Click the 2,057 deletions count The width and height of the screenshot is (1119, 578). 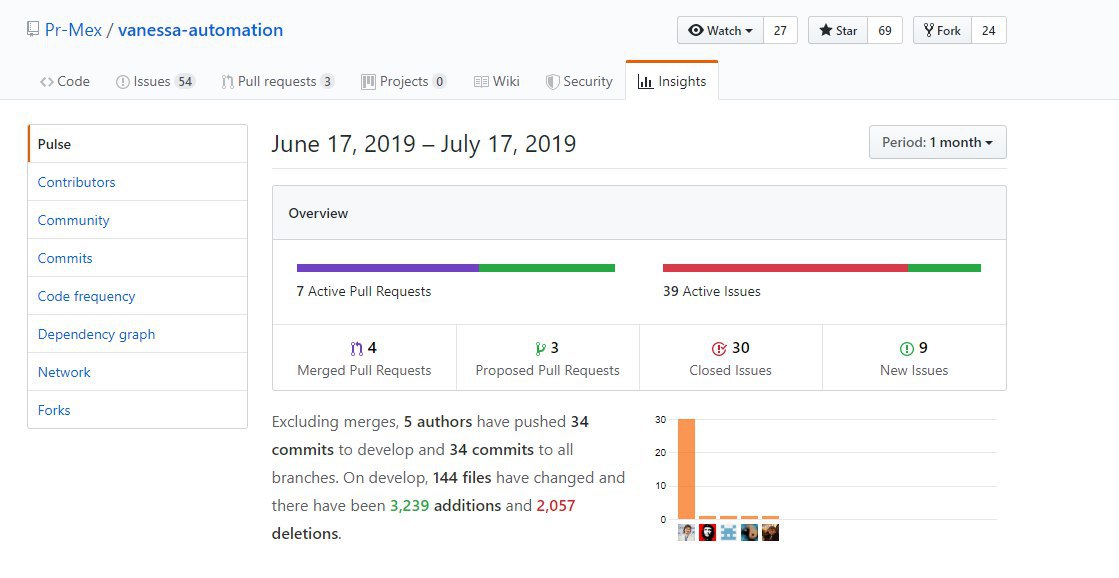[x=556, y=506]
